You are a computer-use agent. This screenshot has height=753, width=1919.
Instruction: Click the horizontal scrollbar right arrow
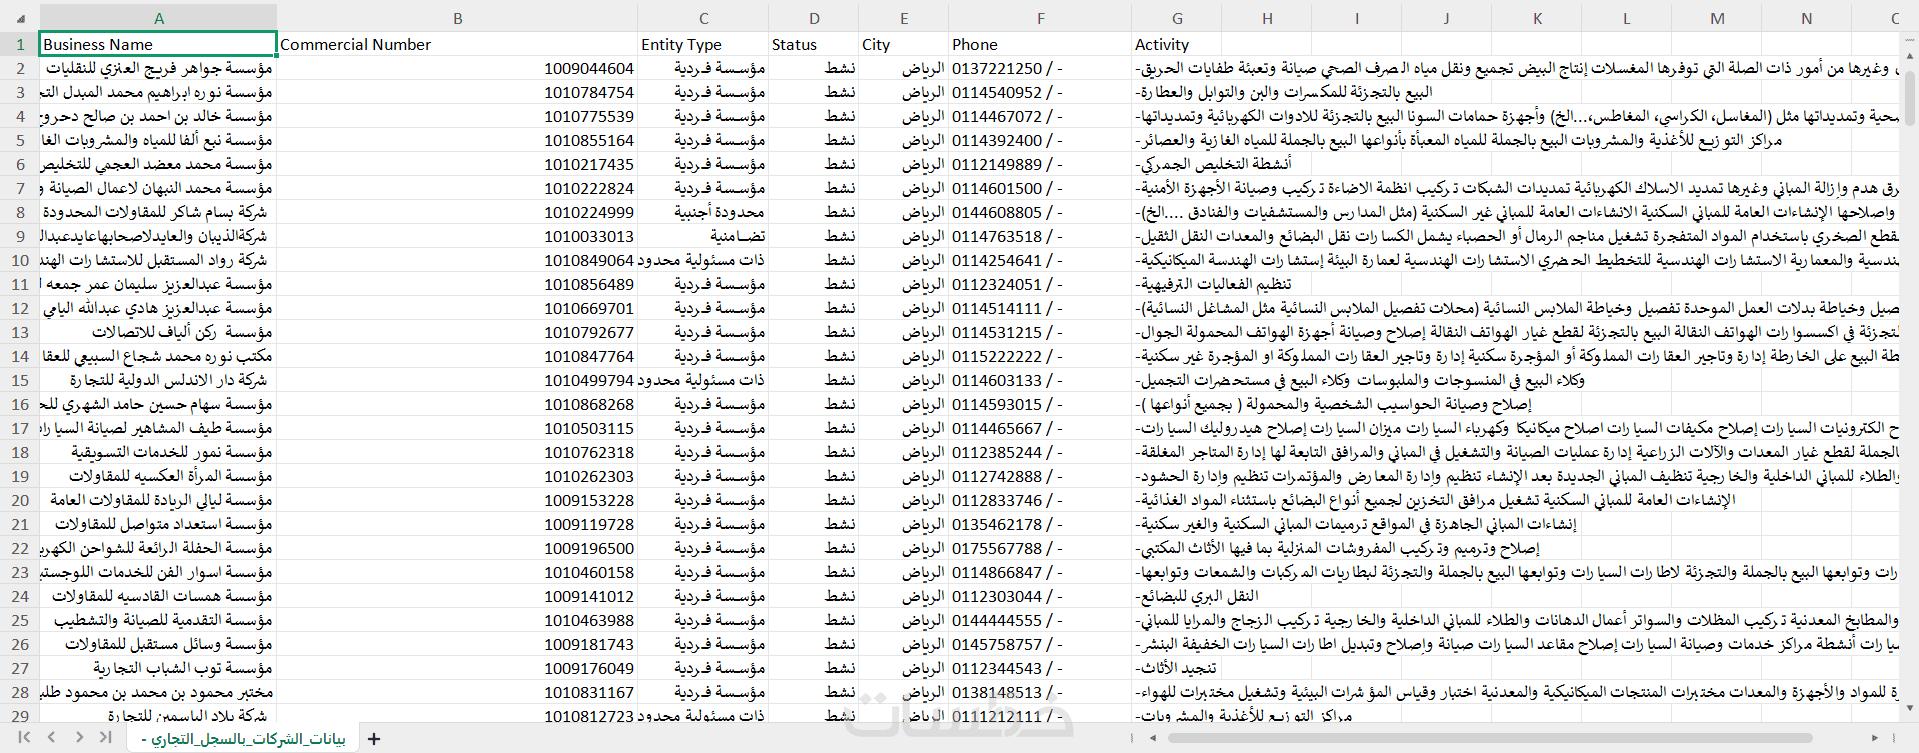click(x=1875, y=739)
